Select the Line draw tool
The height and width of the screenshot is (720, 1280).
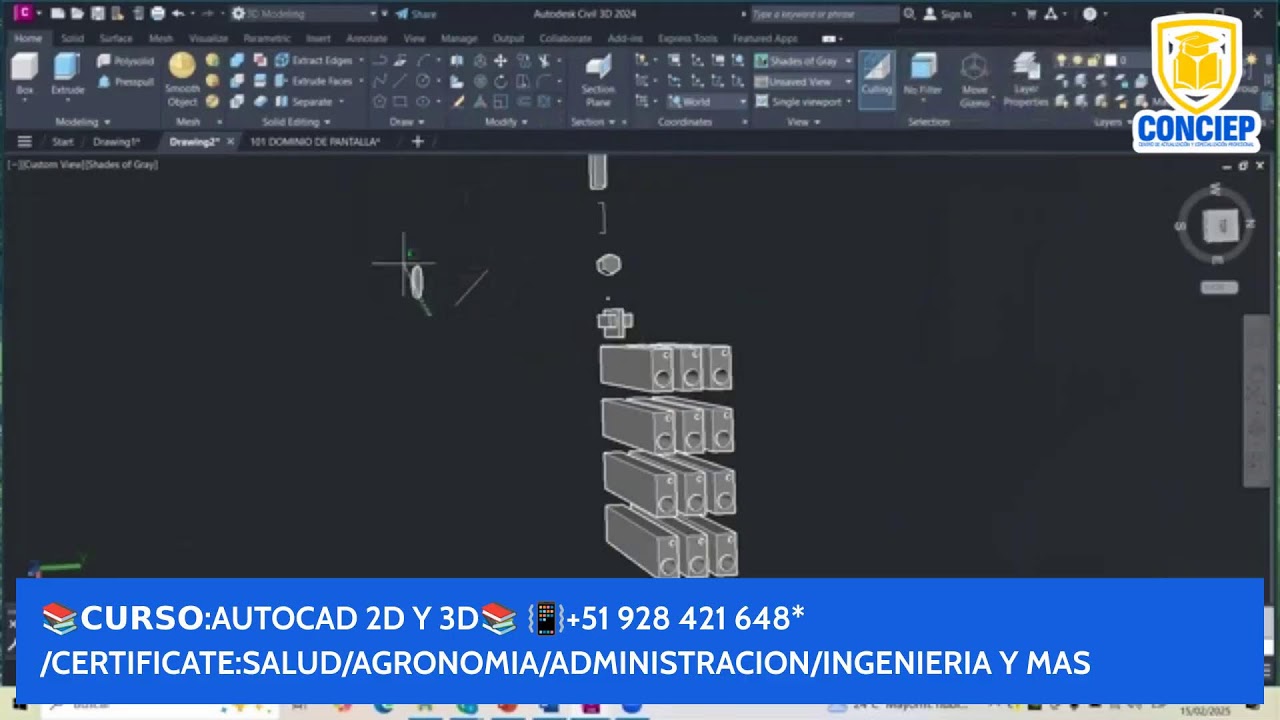(x=400, y=81)
